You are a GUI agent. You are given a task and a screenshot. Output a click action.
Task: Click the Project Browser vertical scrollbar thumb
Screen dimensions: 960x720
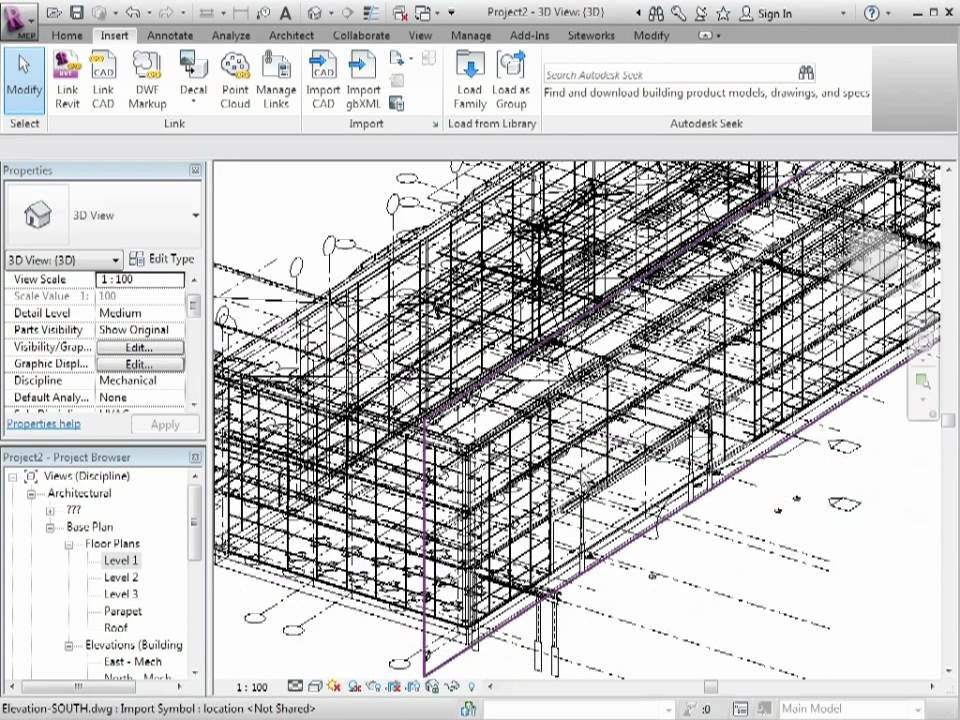click(194, 522)
